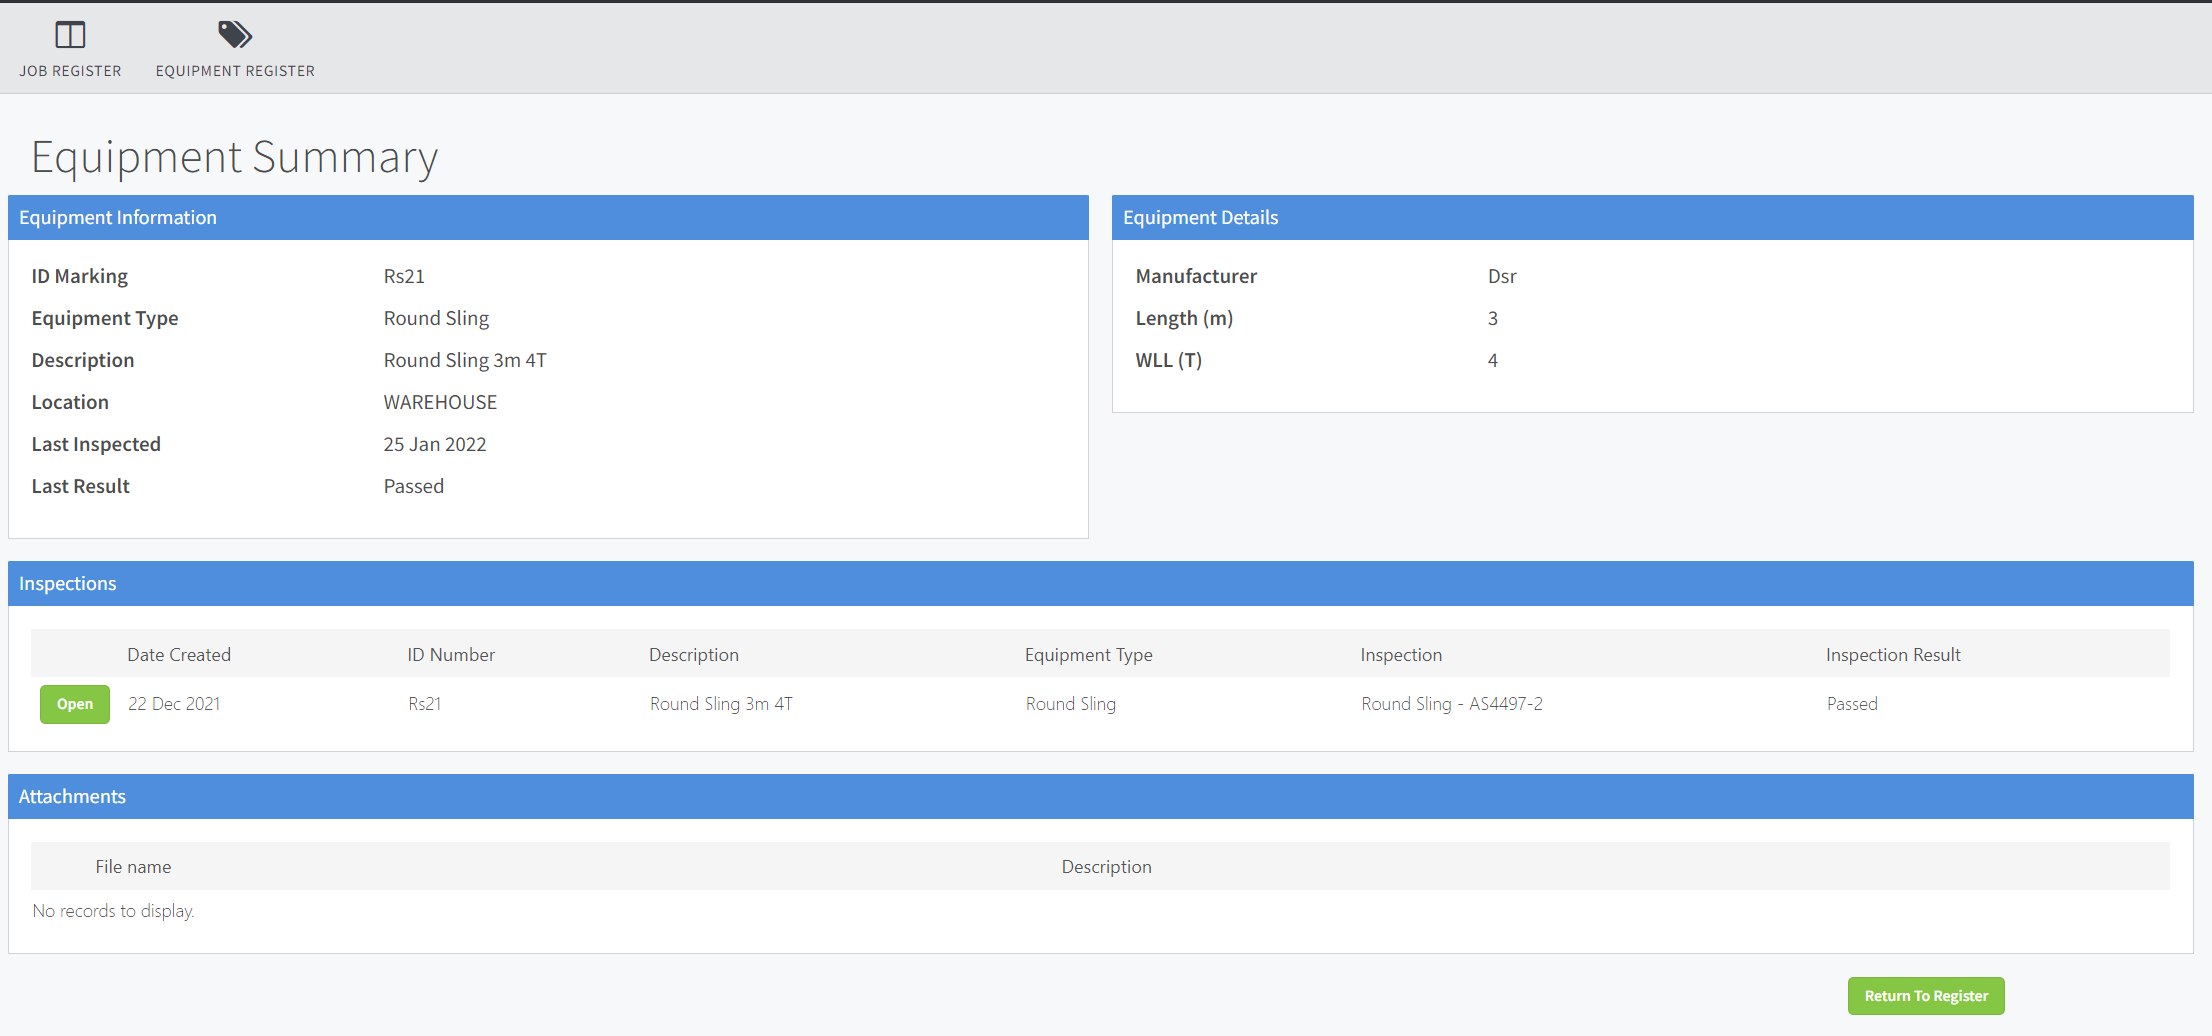Select the '22 Dec 2021' date cell

pyautogui.click(x=174, y=704)
